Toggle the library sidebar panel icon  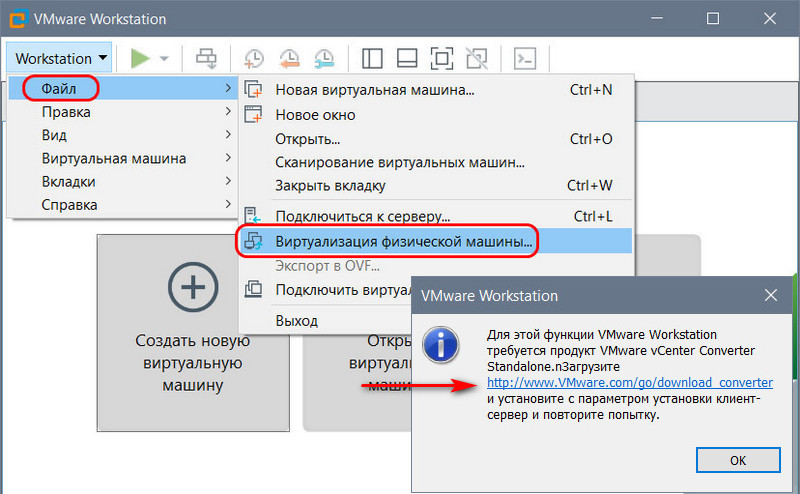(372, 58)
